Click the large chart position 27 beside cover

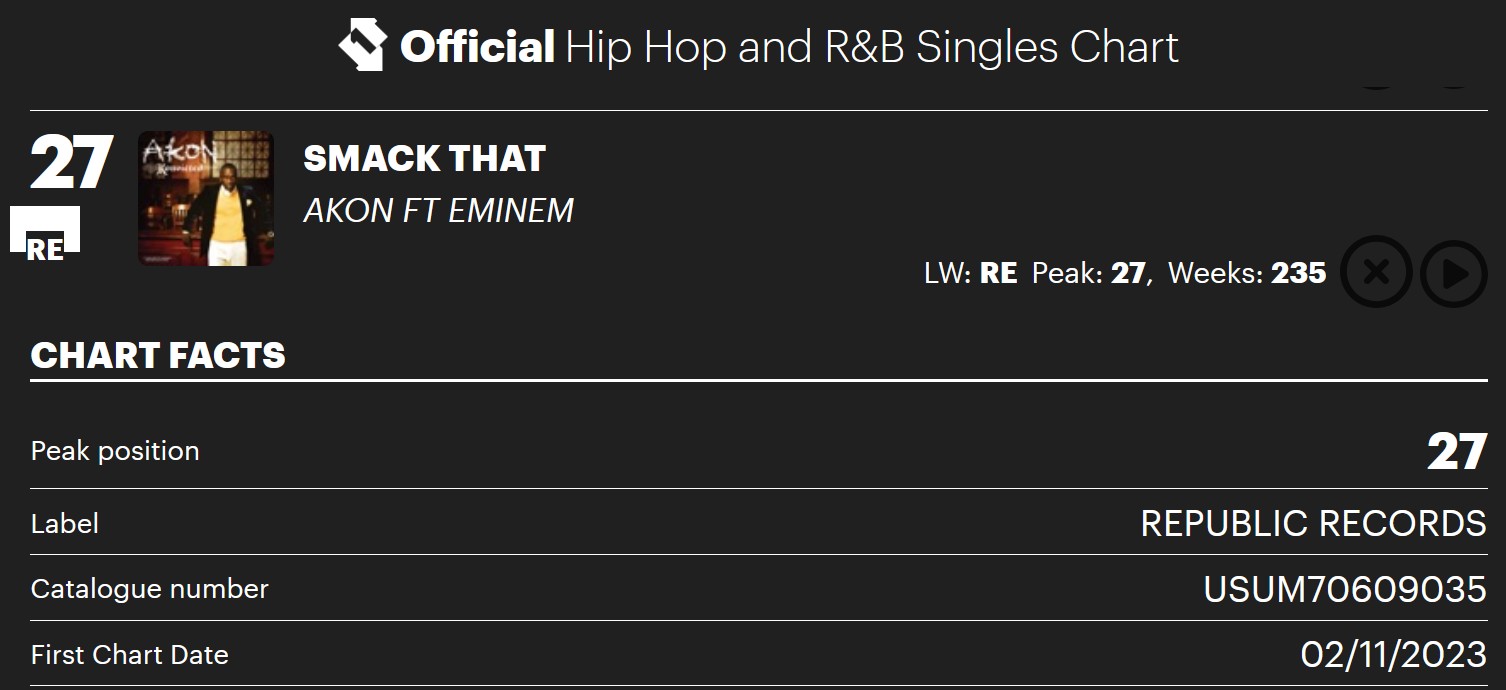(x=69, y=163)
